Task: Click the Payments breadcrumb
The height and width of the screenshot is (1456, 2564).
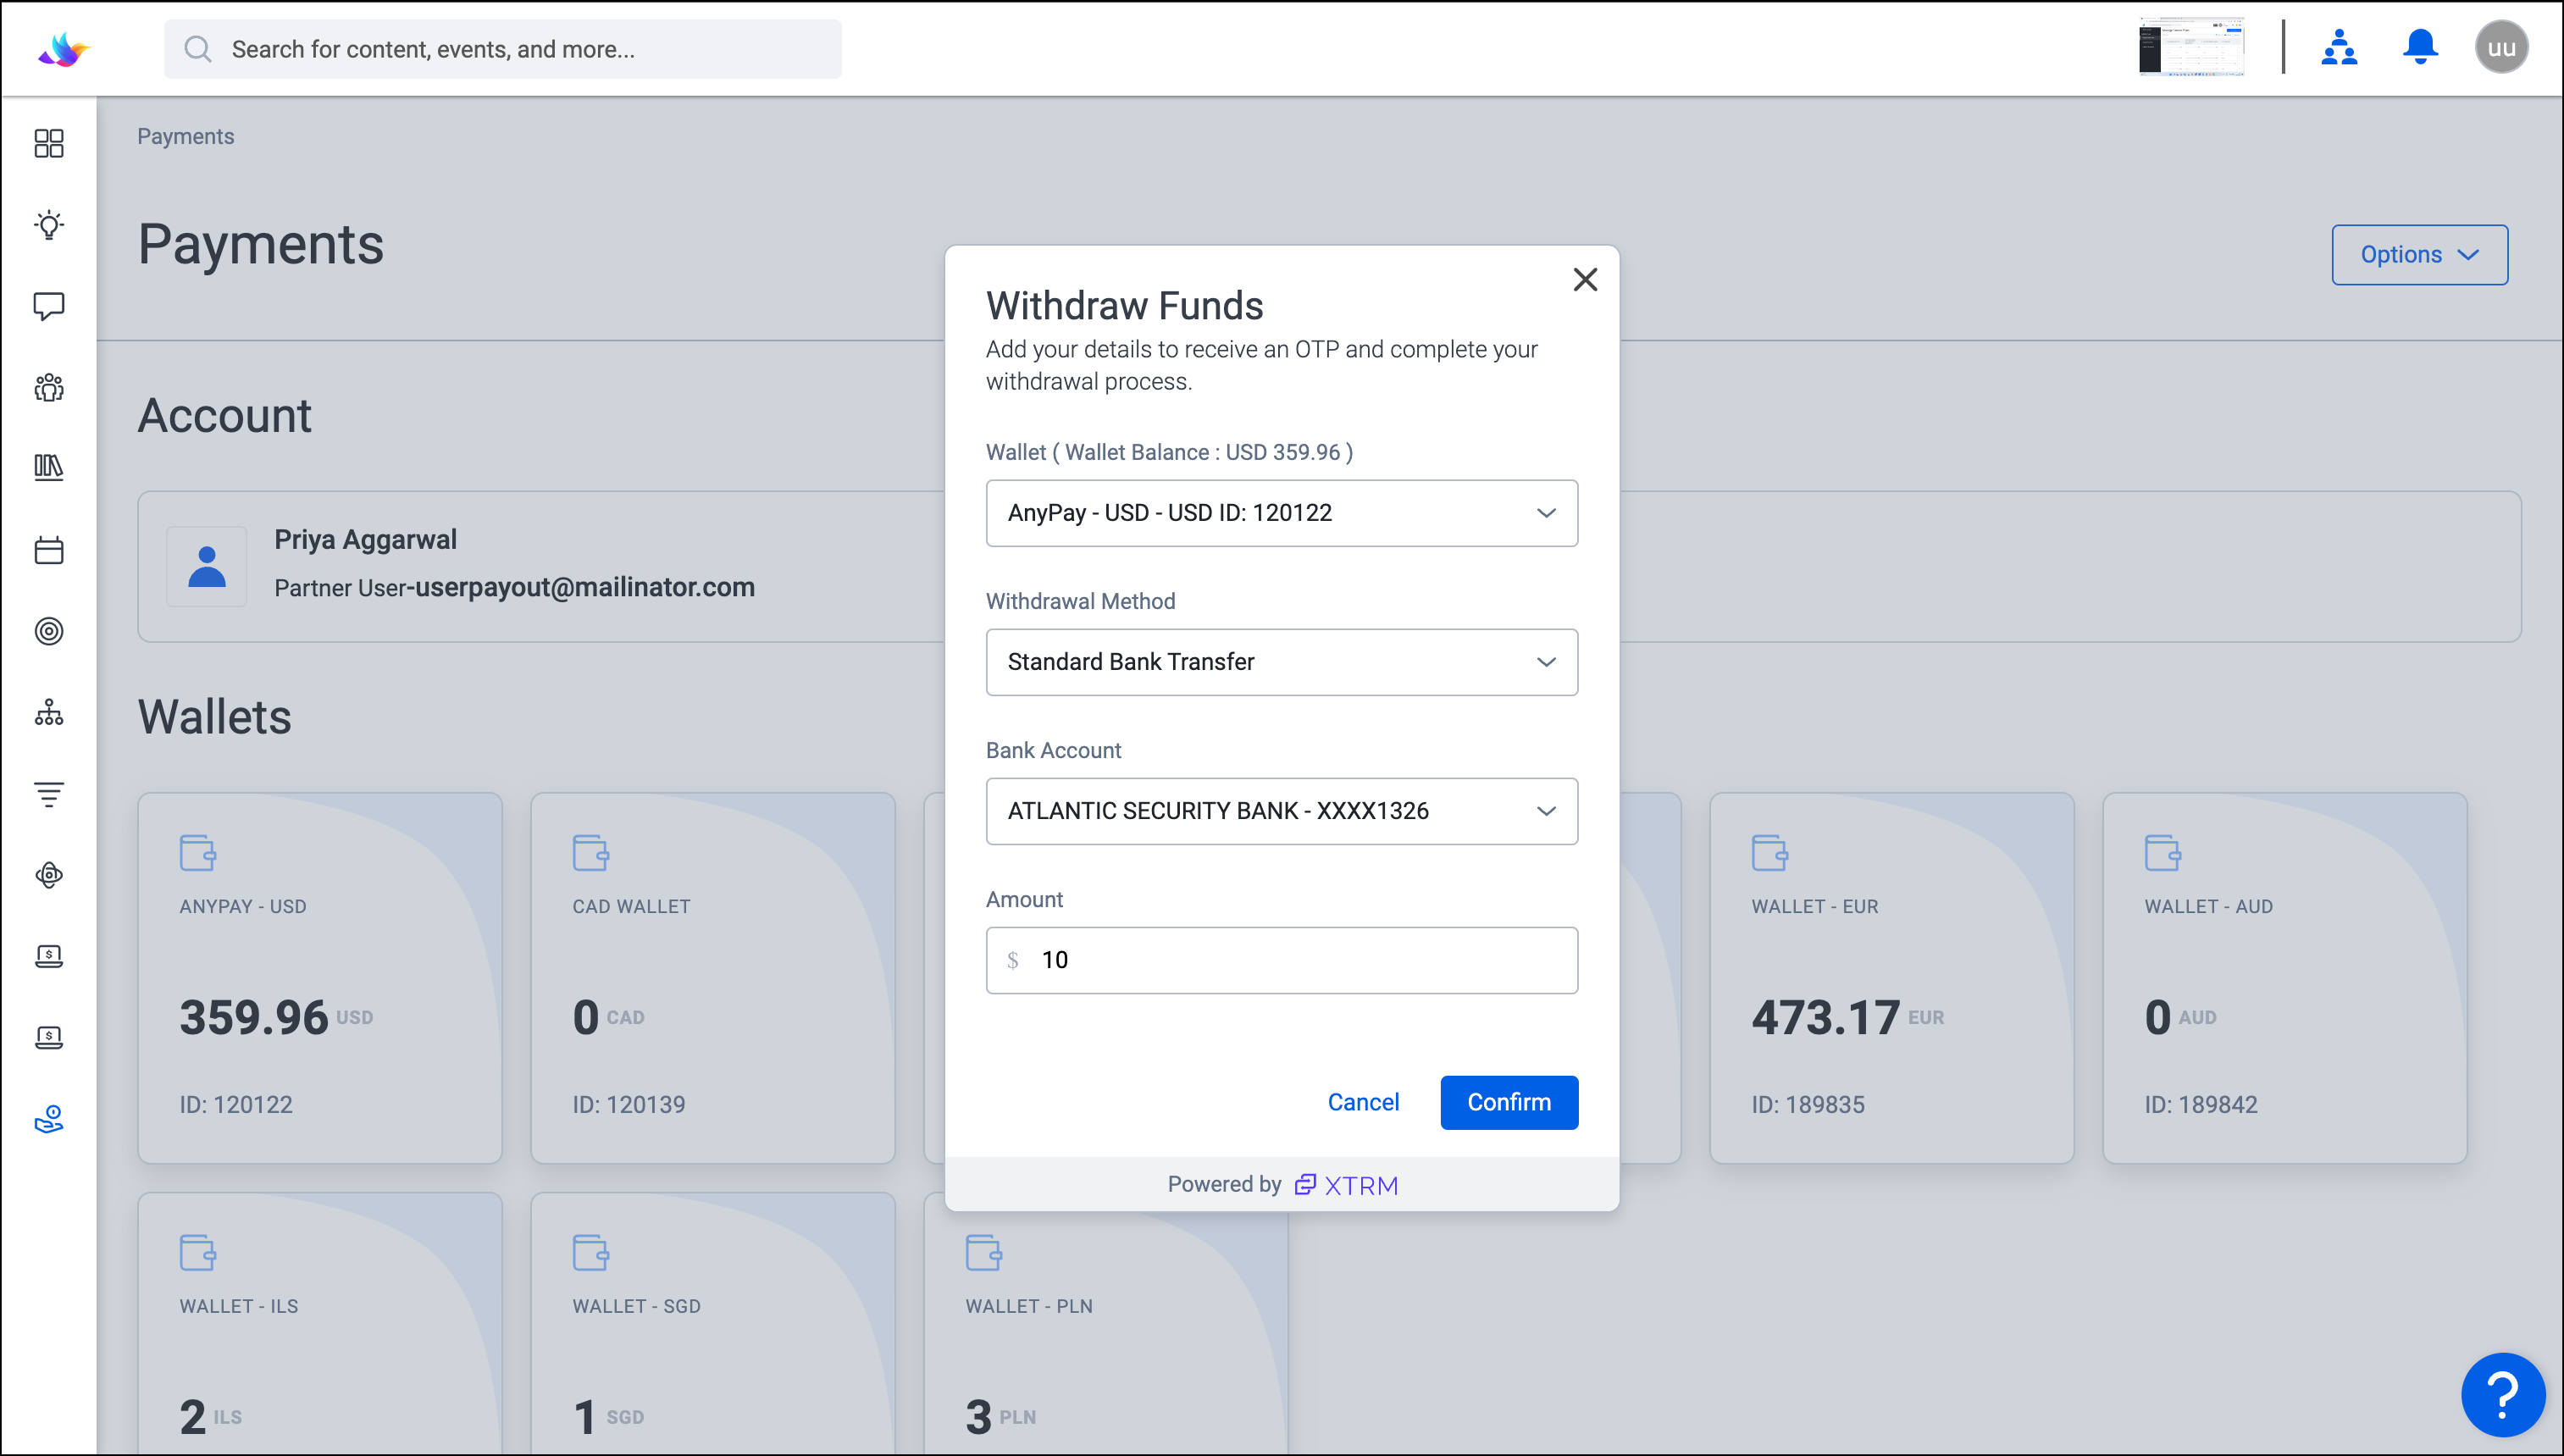Action: click(186, 136)
